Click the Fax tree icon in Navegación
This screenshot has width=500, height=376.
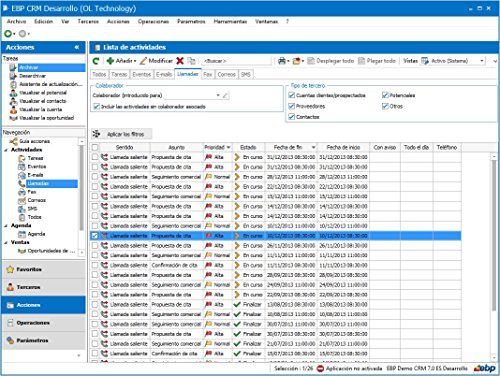pyautogui.click(x=22, y=192)
